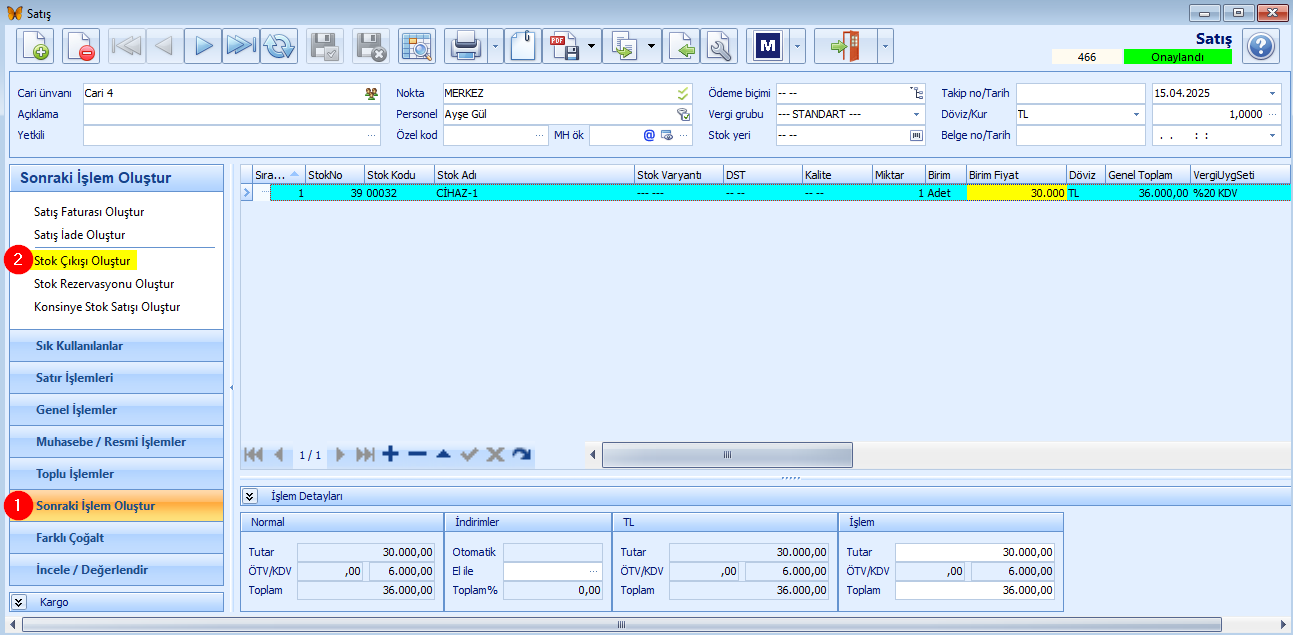
Task: Open the Sık Kullanılanlar panel tab
Action: 116,346
